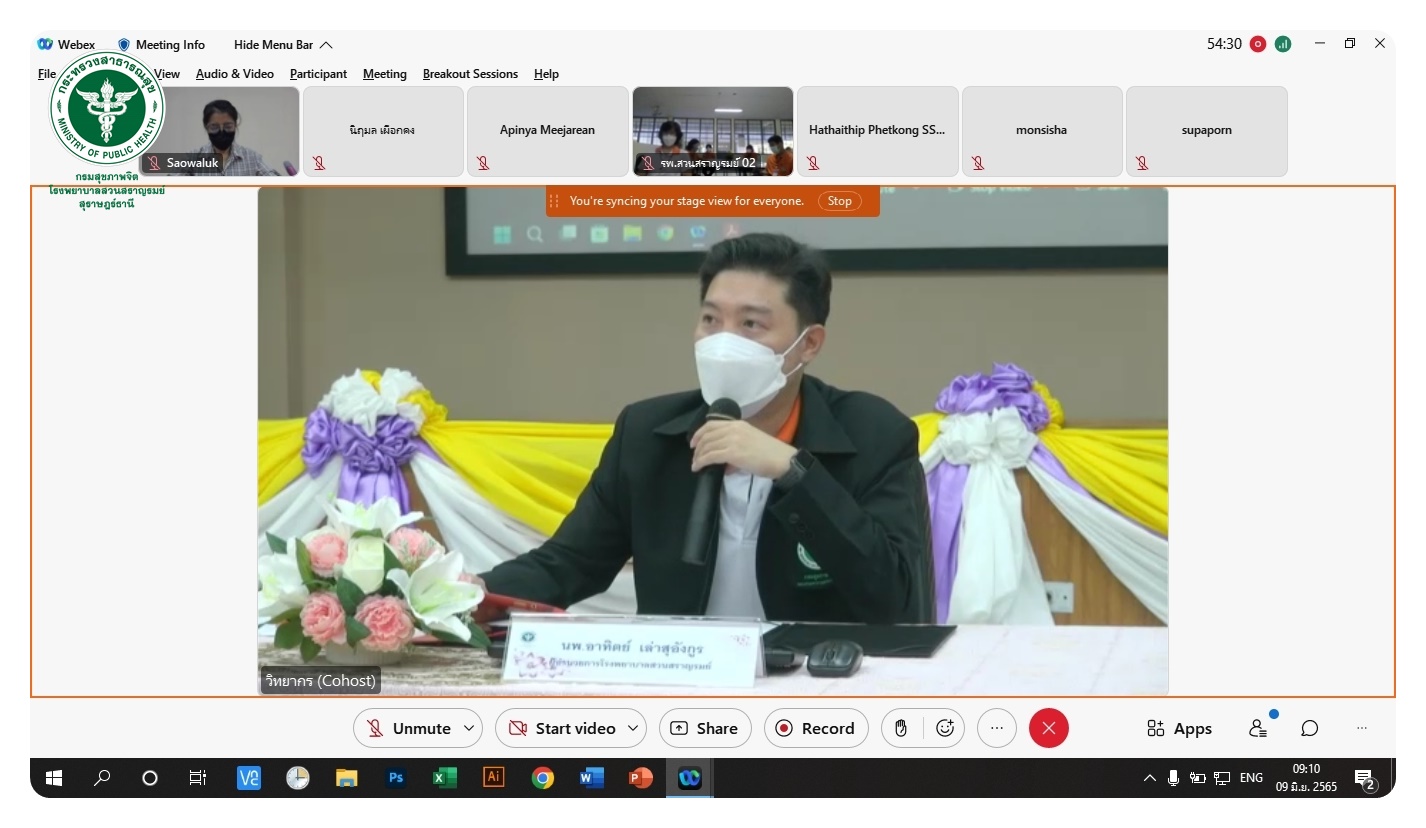Open the Chat panel icon

(1309, 728)
